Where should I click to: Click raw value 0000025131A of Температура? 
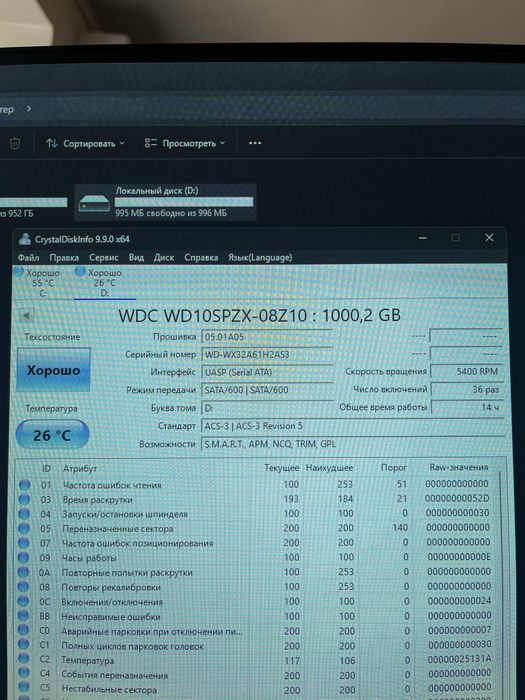(459, 658)
